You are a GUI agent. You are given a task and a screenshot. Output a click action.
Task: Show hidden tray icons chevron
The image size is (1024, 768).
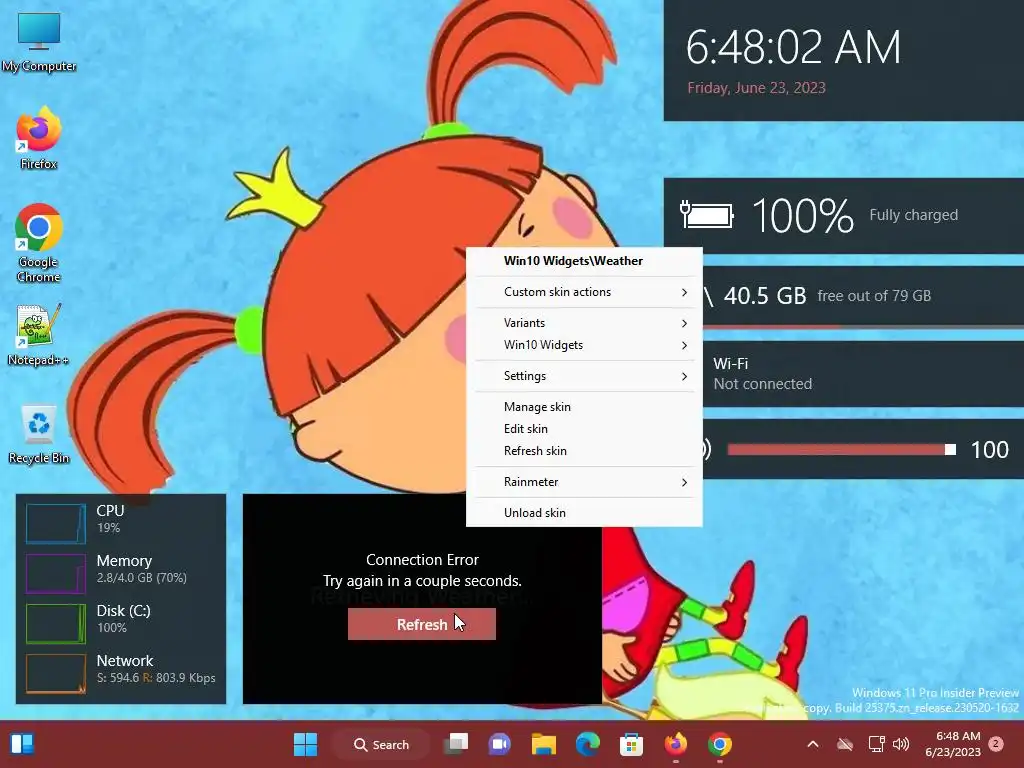tap(813, 744)
